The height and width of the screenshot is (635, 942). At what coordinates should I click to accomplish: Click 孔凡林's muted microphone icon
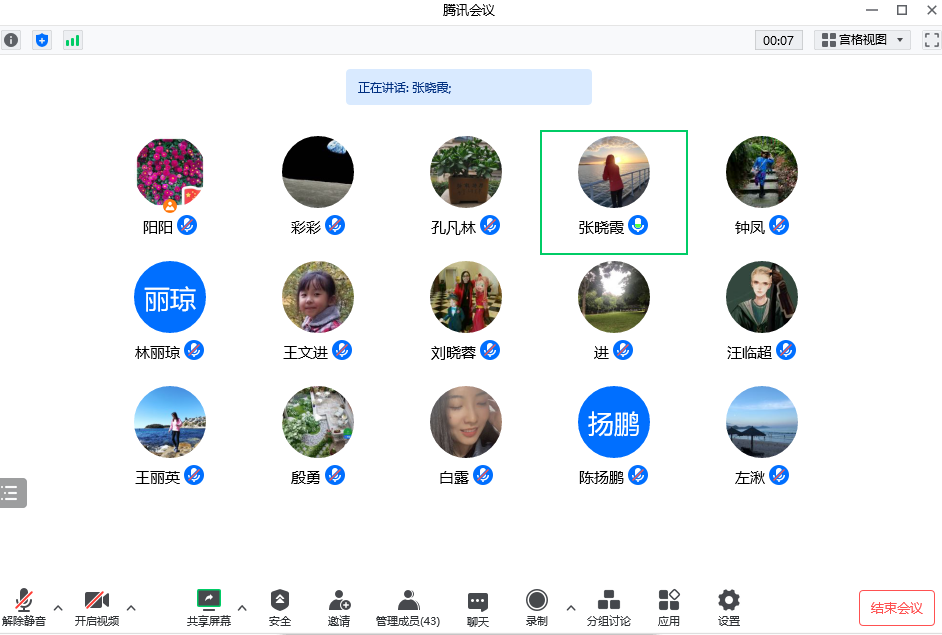coord(490,226)
